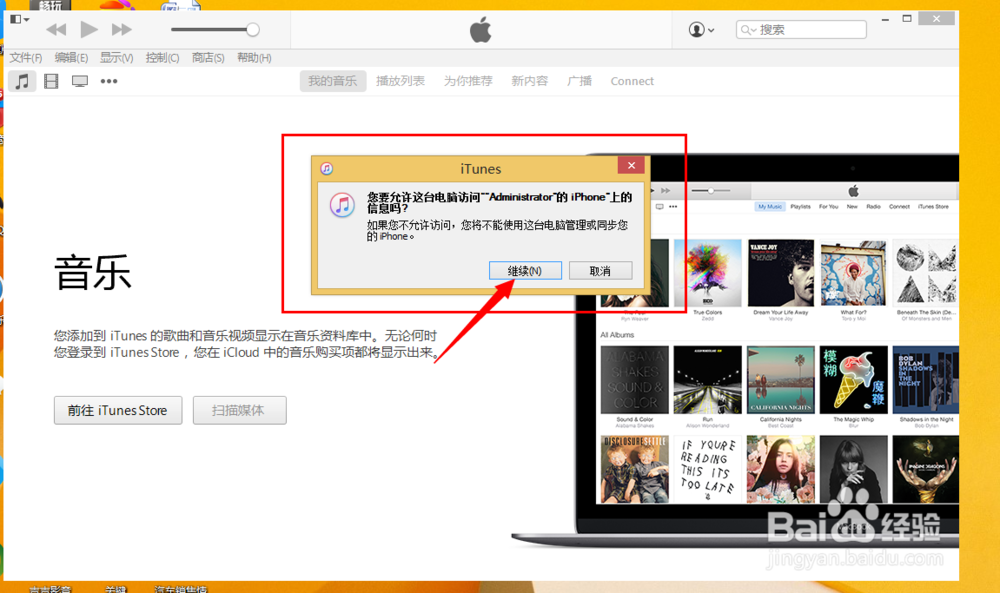Switch to the 播放列表 tab

point(401,81)
